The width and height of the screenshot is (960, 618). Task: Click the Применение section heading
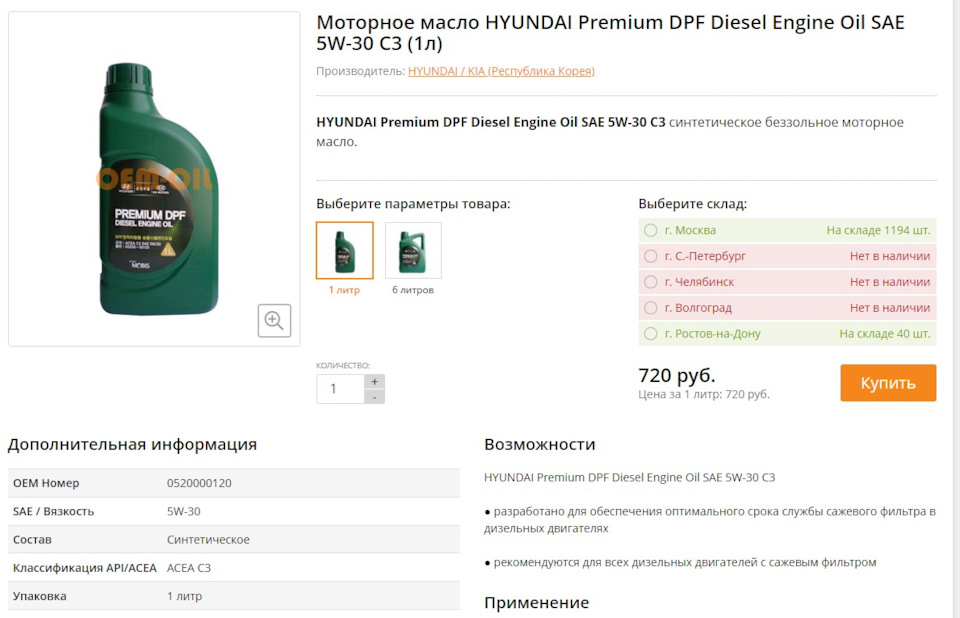click(536, 603)
